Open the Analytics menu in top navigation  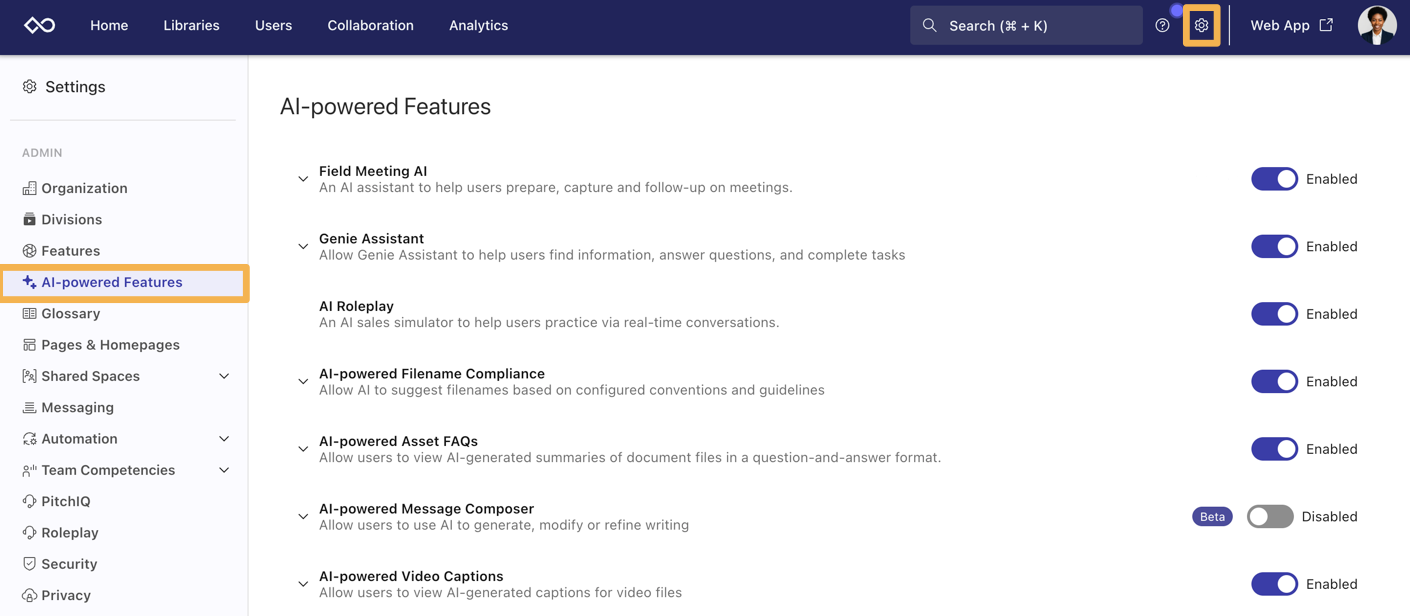click(478, 25)
